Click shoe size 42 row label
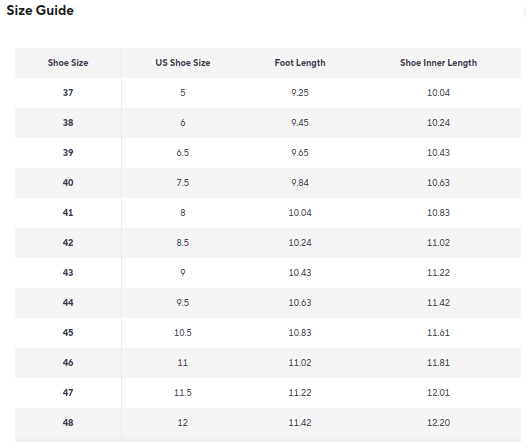This screenshot has width=526, height=442. 68,243
